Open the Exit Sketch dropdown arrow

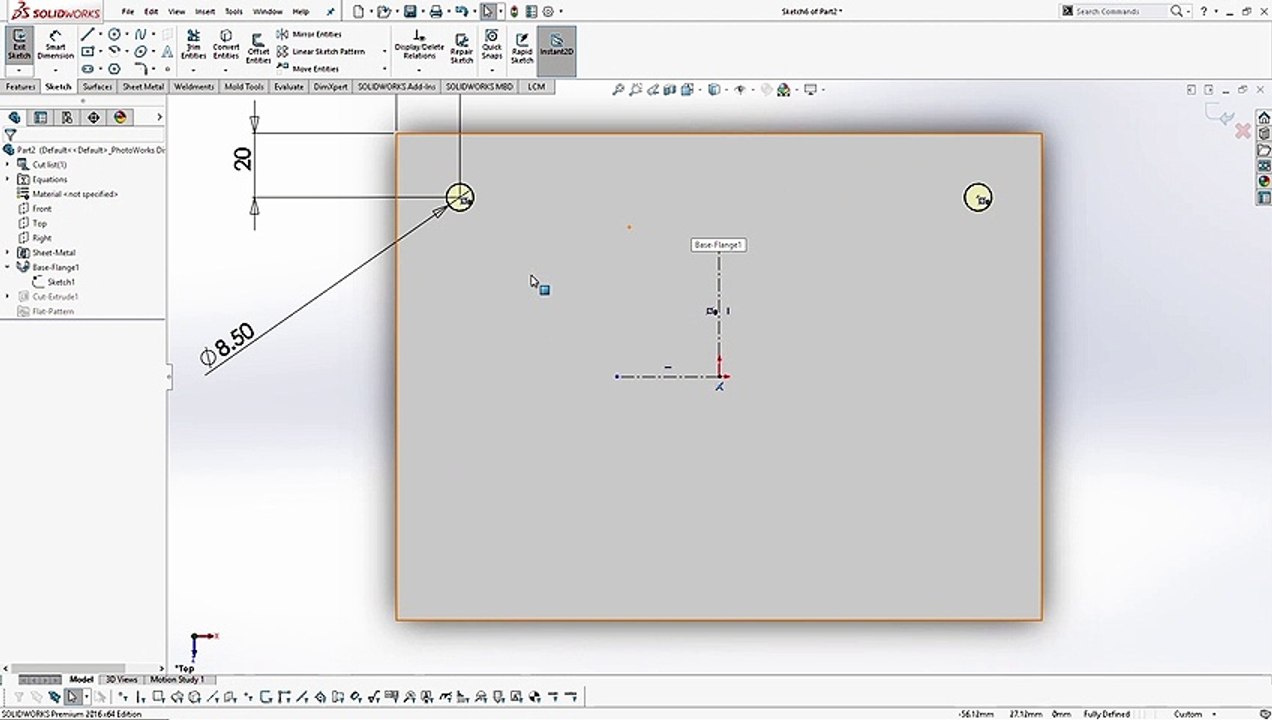click(19, 70)
